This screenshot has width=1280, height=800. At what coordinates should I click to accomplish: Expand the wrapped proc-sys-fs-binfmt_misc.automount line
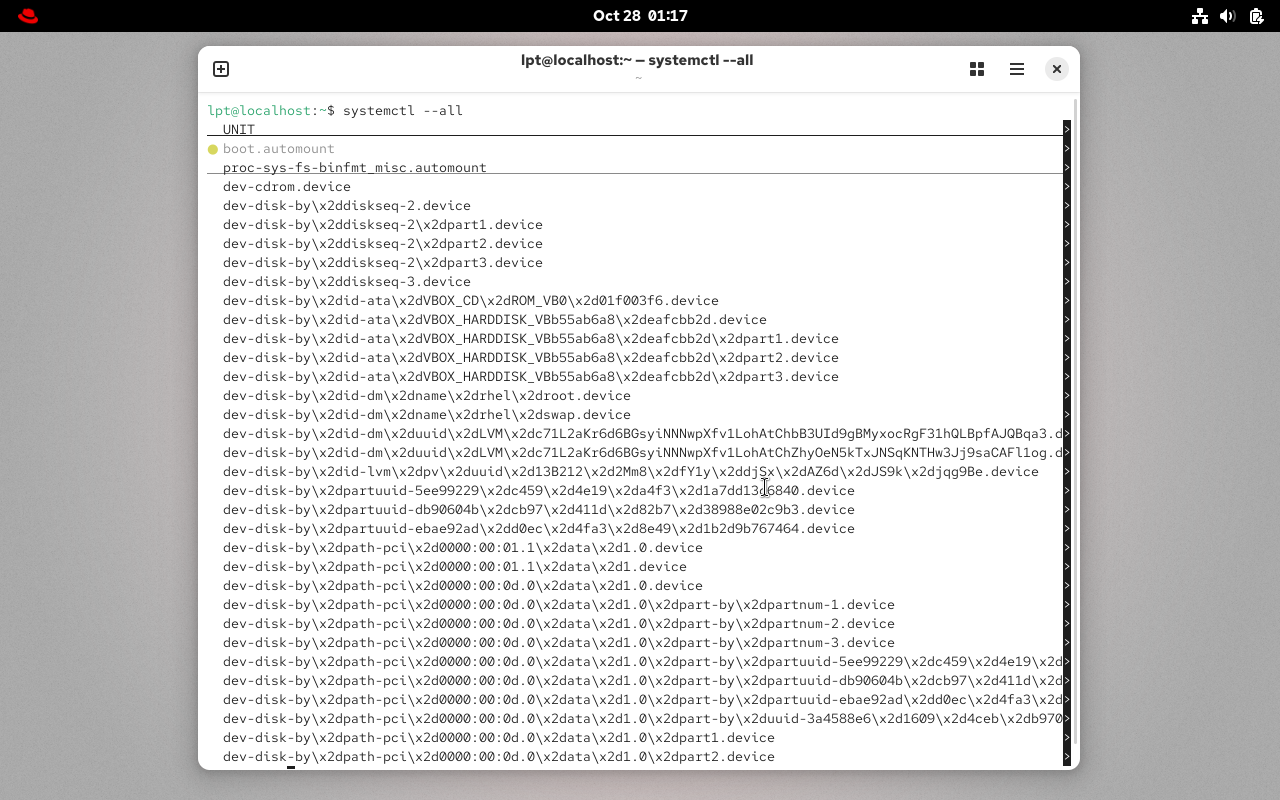pyautogui.click(x=1066, y=167)
